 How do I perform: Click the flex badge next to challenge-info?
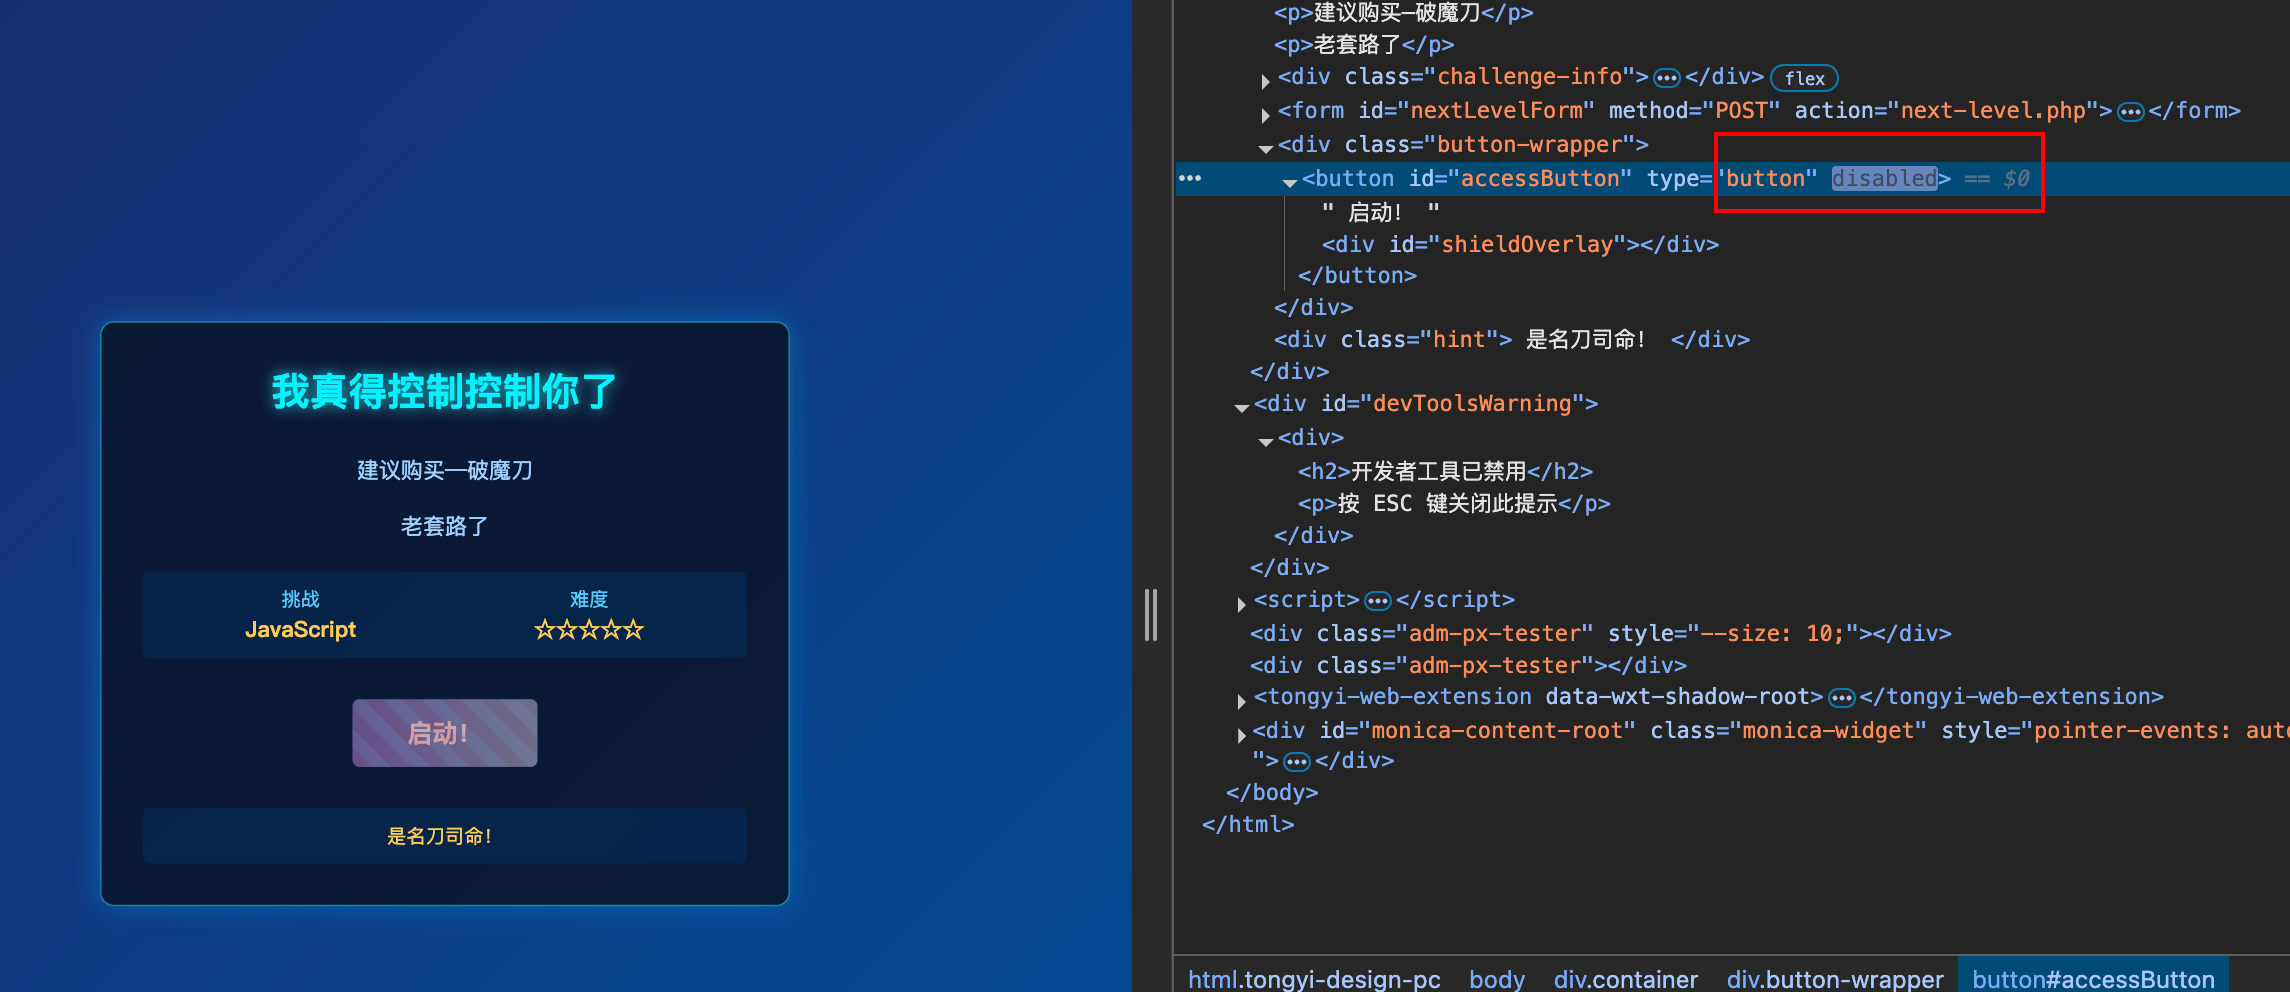pyautogui.click(x=1804, y=78)
